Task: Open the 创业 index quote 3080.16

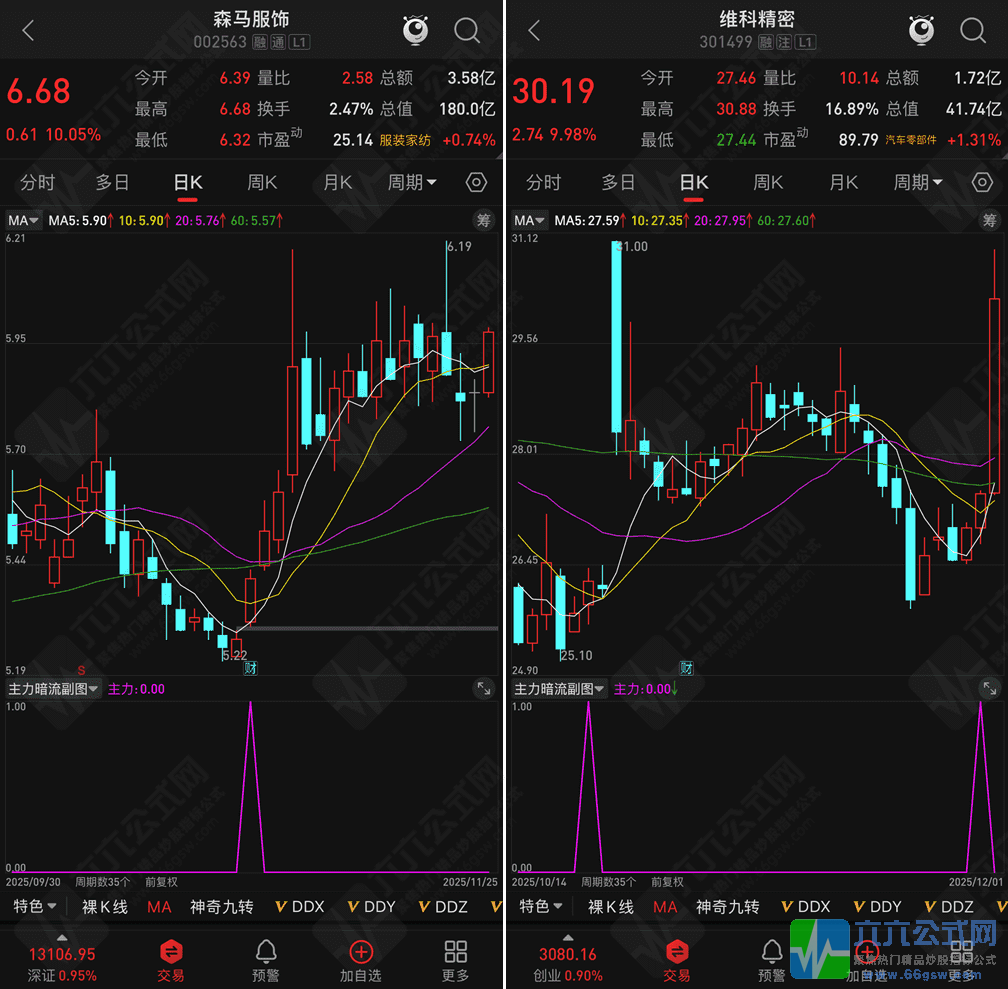Action: (x=568, y=963)
